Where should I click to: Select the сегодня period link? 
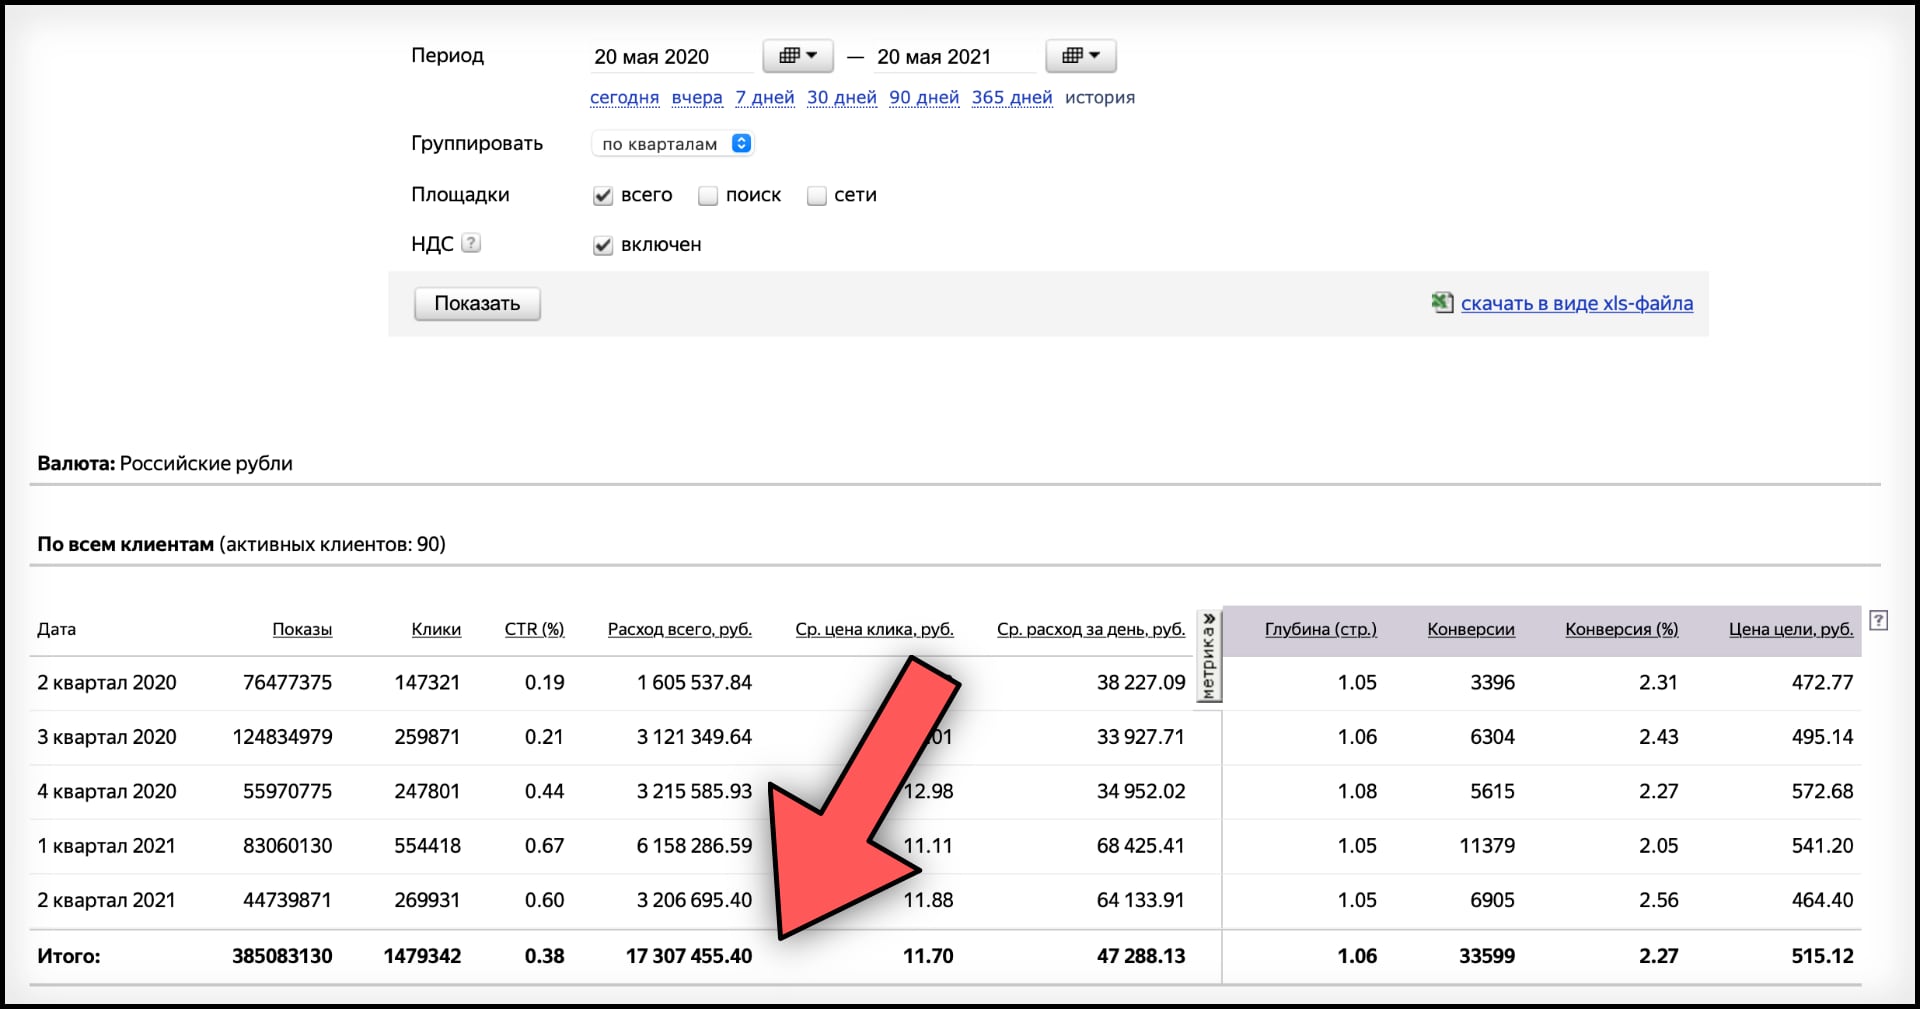click(624, 97)
